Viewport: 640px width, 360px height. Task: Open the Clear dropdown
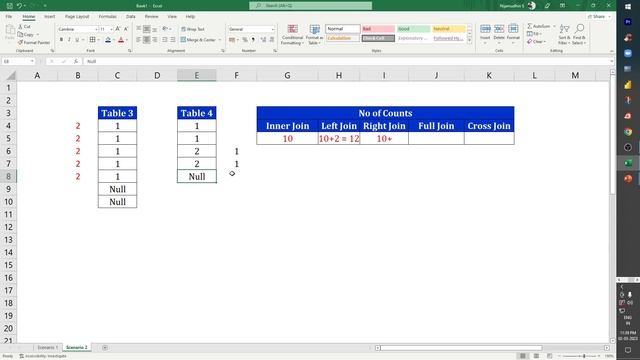coord(536,42)
